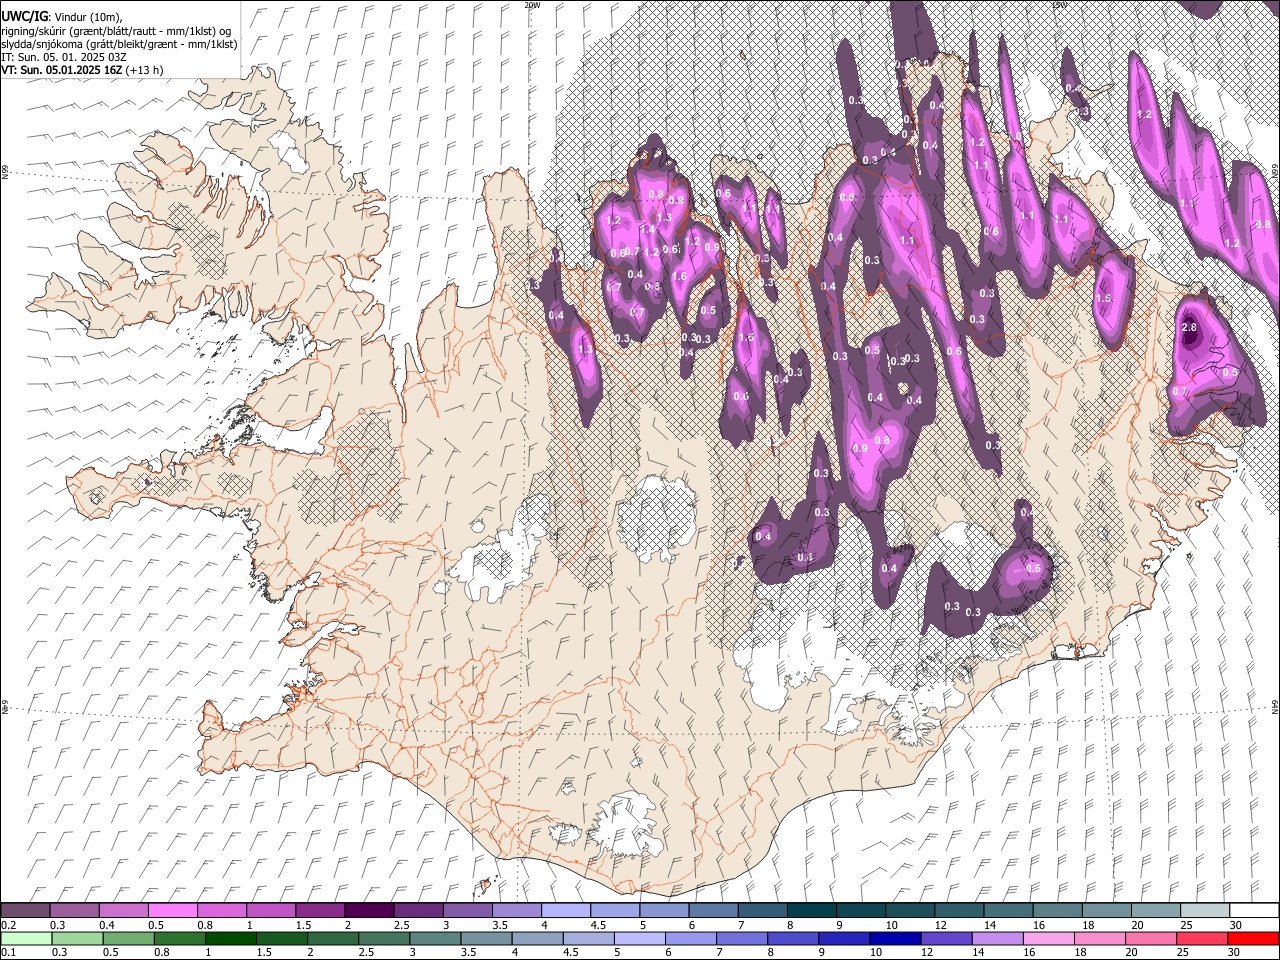Image resolution: width=1280 pixels, height=960 pixels.
Task: Pick upper legend swatch between 4.5 and 5
Action: point(615,911)
